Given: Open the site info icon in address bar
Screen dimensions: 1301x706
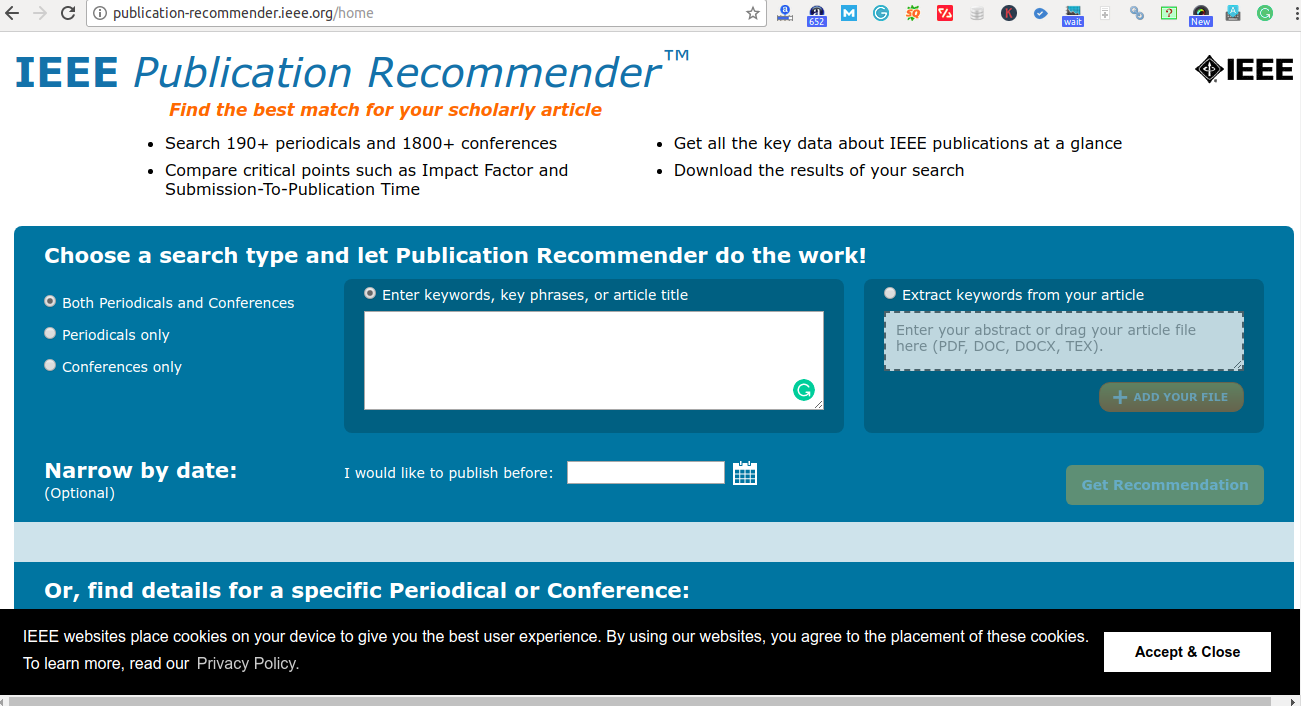Looking at the screenshot, I should tap(100, 14).
